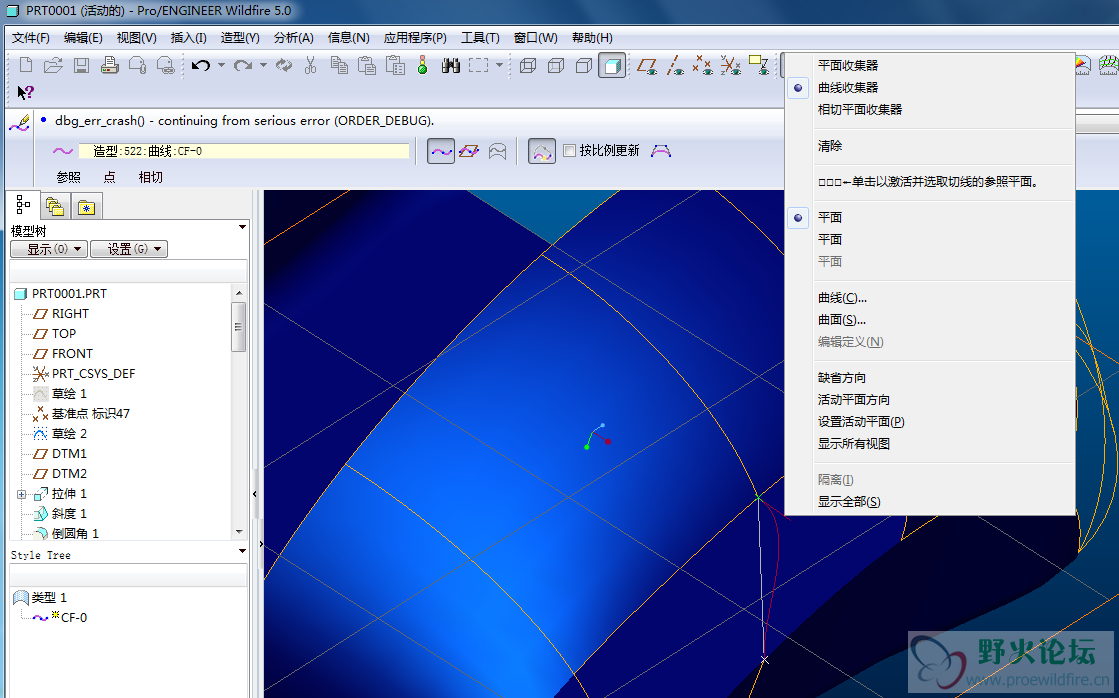Click the 造型:522:曲线:CF-0 field
1119x698 pixels.
tap(243, 151)
